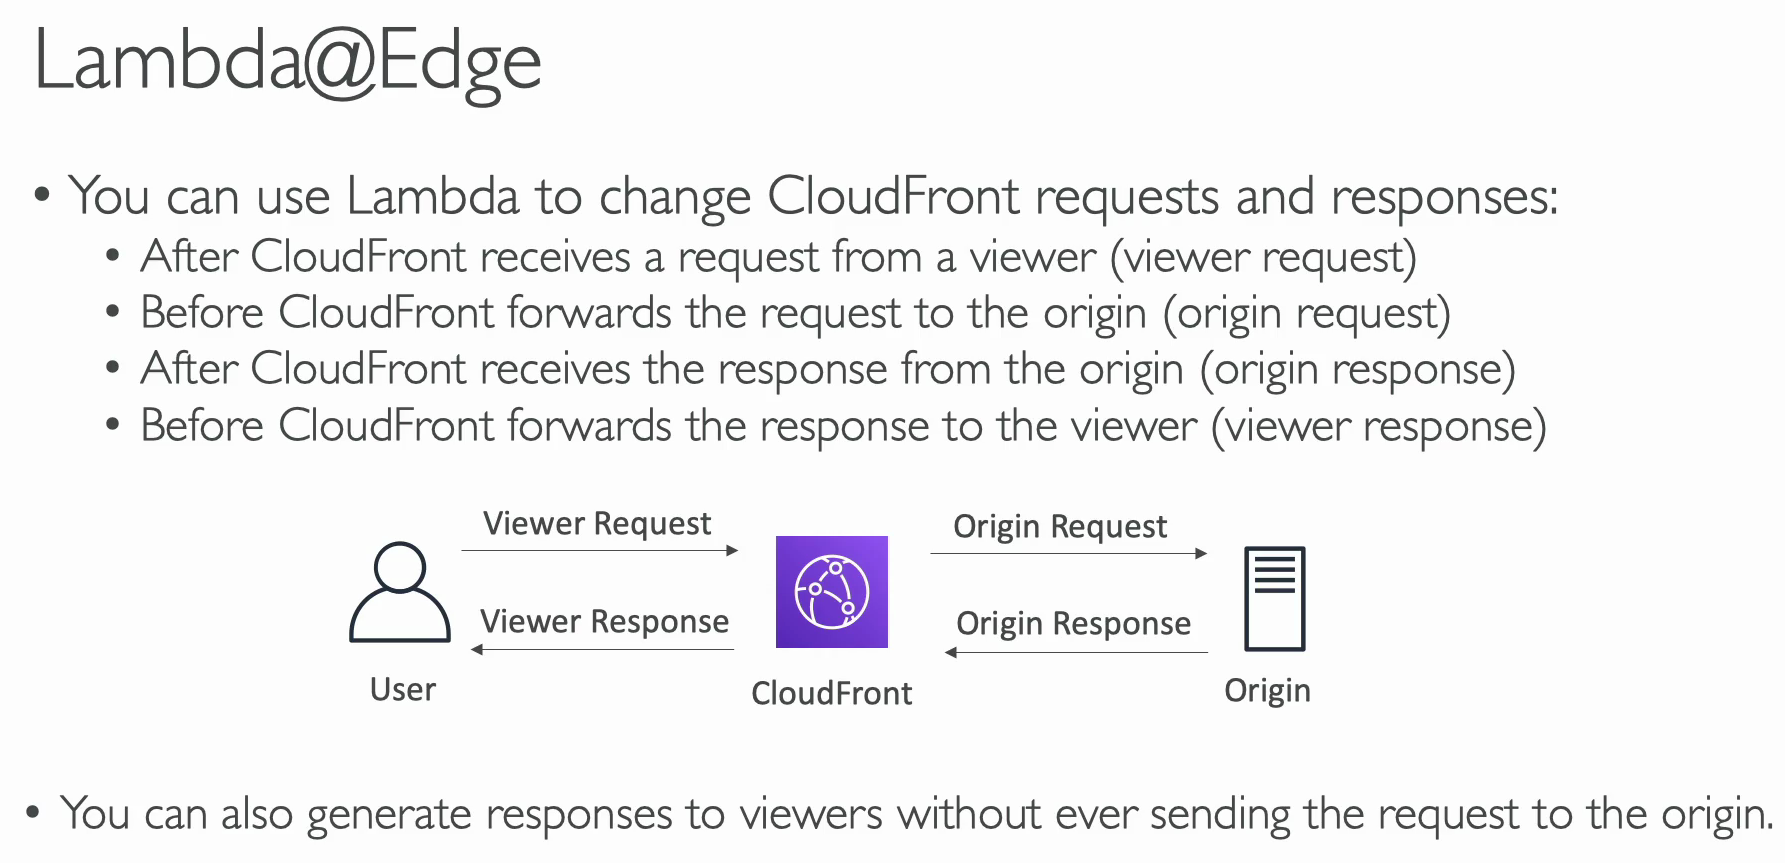Click the bullet ending with viewer response
This screenshot has height=863, width=1785.
point(843,426)
